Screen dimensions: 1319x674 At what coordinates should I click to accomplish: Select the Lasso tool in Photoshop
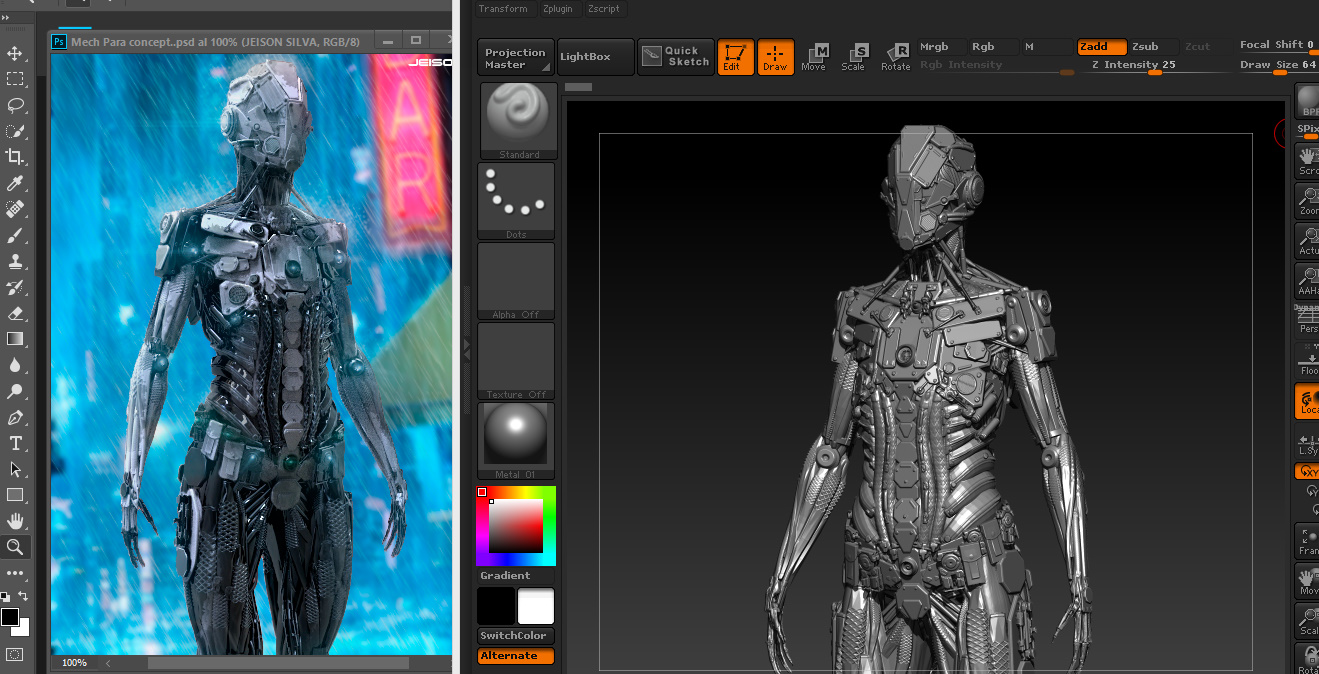(x=15, y=105)
